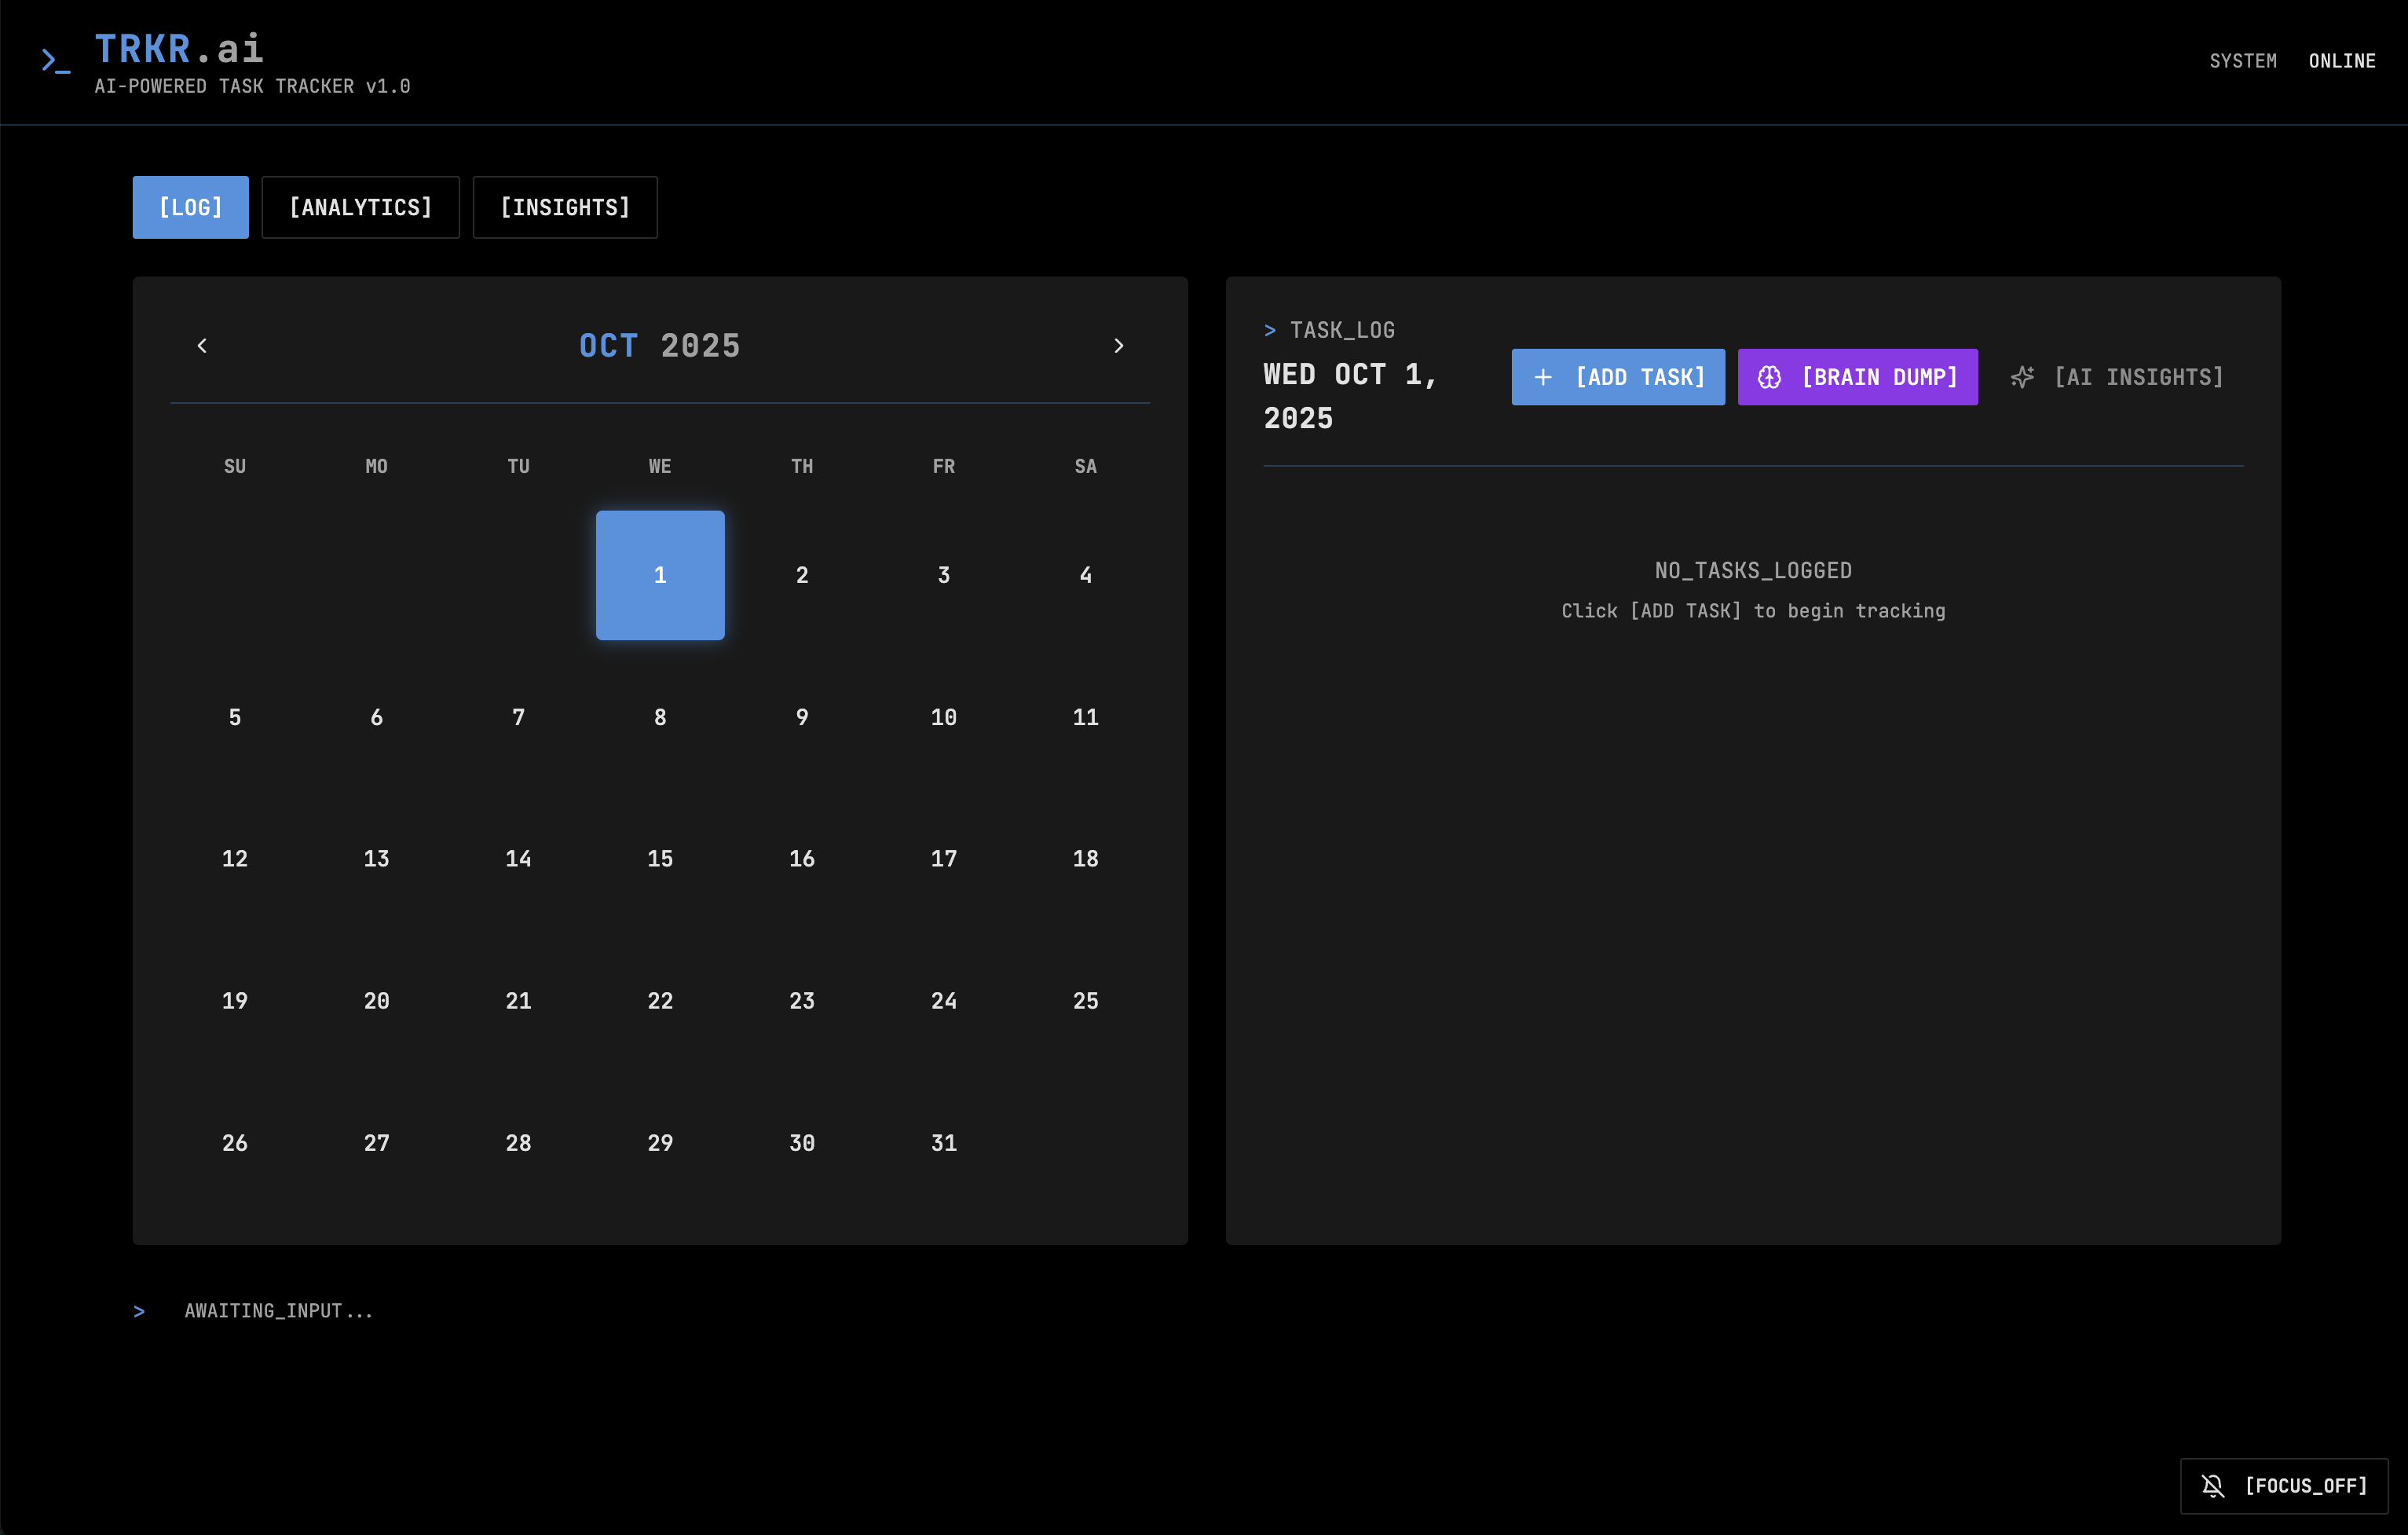This screenshot has height=1535, width=2408.
Task: Select October 1 on the calendar
Action: pyautogui.click(x=660, y=575)
